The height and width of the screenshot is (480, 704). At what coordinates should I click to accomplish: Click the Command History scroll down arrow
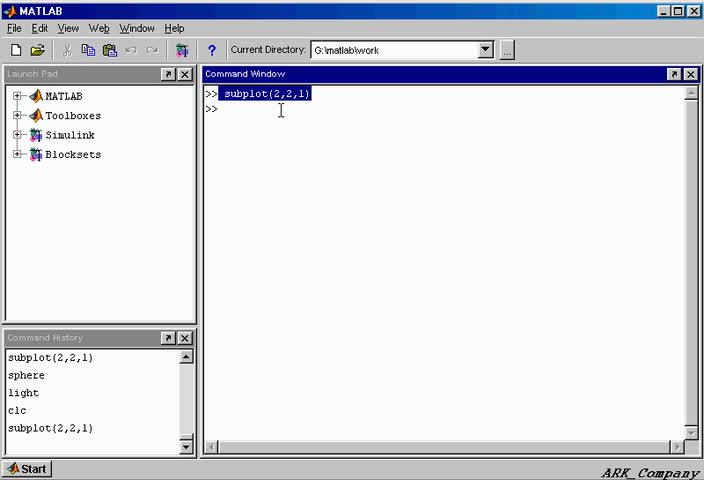(x=186, y=446)
